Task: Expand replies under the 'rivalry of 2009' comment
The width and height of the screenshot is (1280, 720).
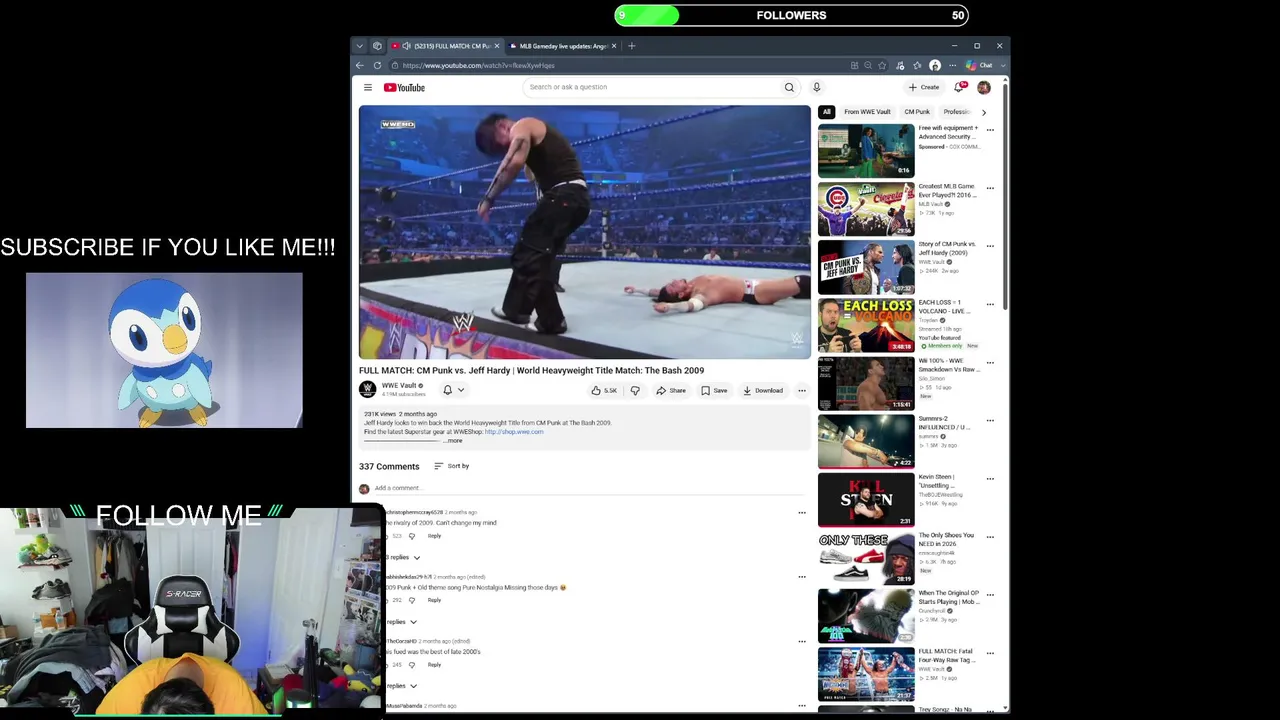Action: pyautogui.click(x=404, y=557)
